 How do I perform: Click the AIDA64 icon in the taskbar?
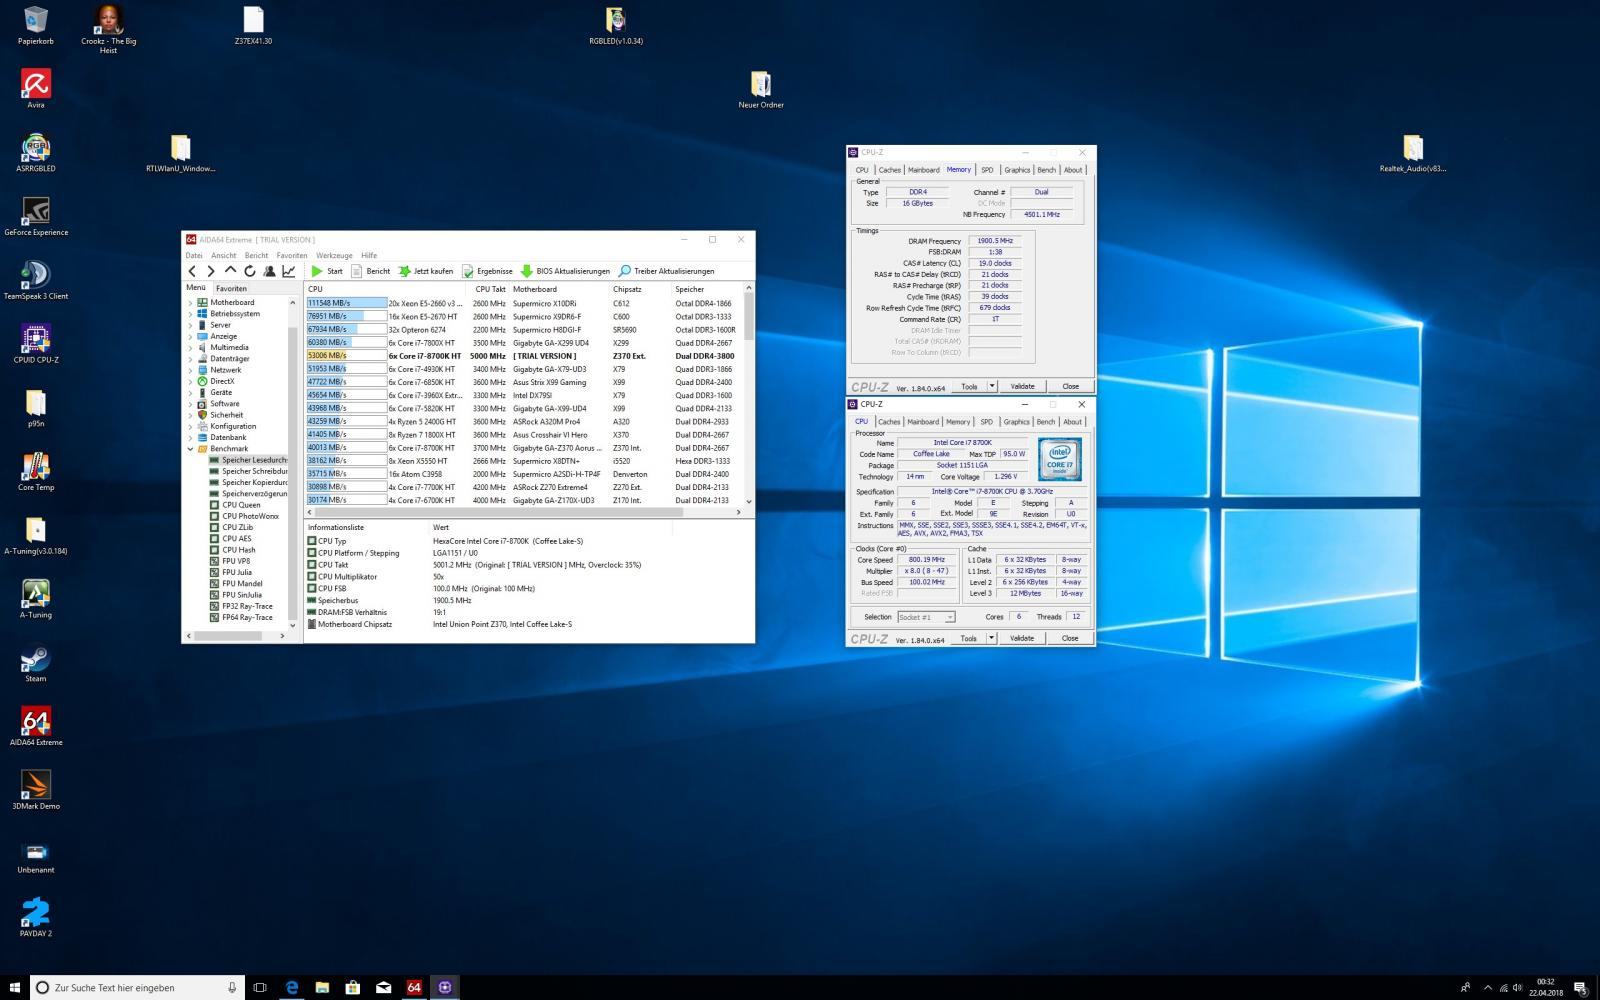tap(414, 987)
